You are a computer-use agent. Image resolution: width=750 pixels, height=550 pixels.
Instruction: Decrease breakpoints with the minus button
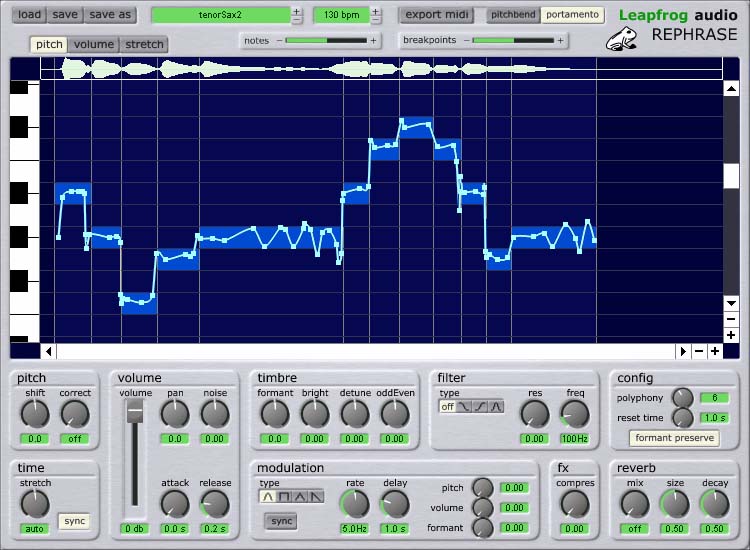click(466, 41)
